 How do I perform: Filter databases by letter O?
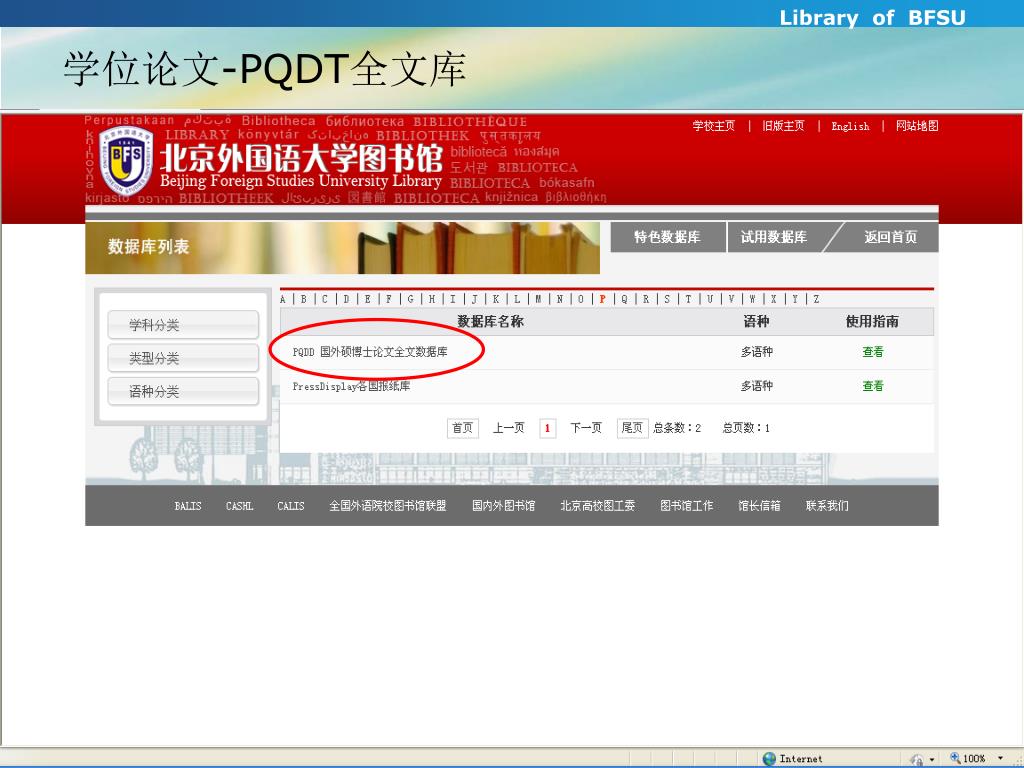coord(581,299)
